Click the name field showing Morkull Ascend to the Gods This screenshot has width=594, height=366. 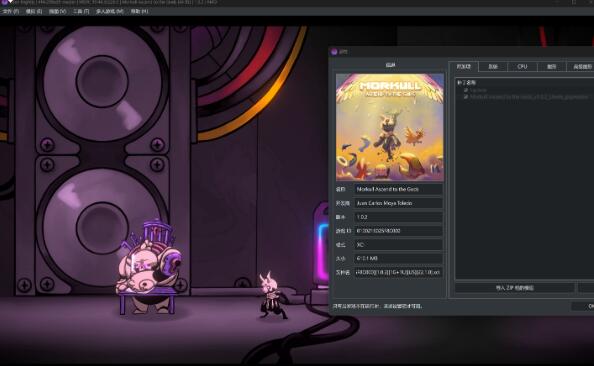click(x=398, y=189)
